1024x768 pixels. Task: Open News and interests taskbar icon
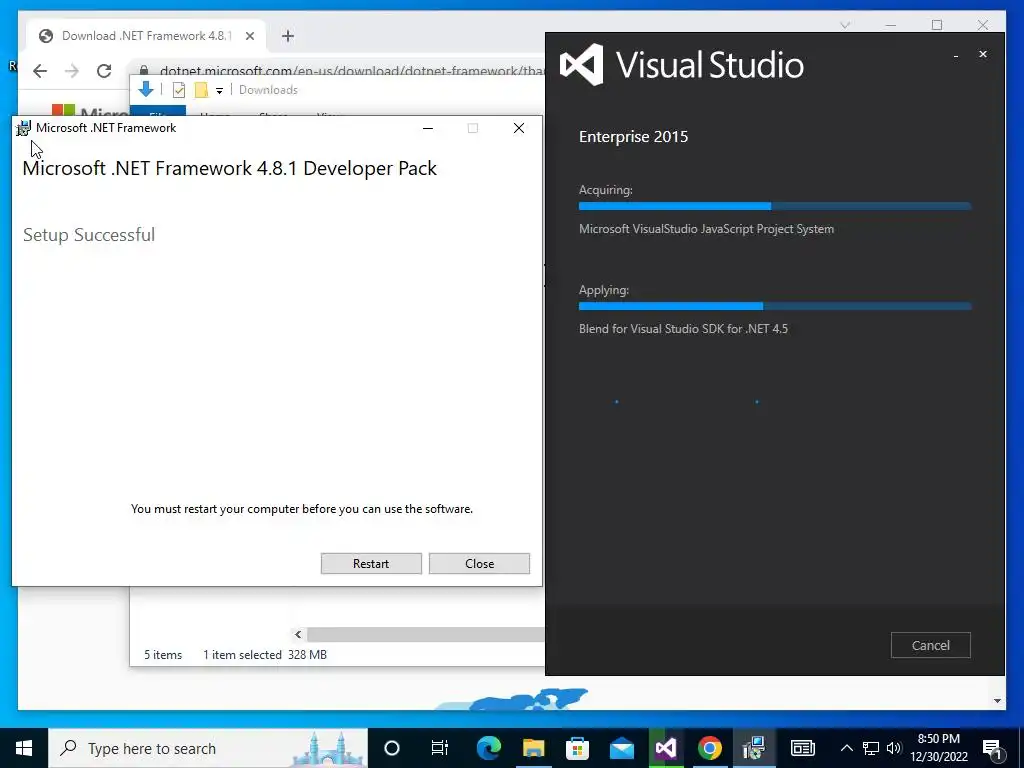click(x=803, y=748)
